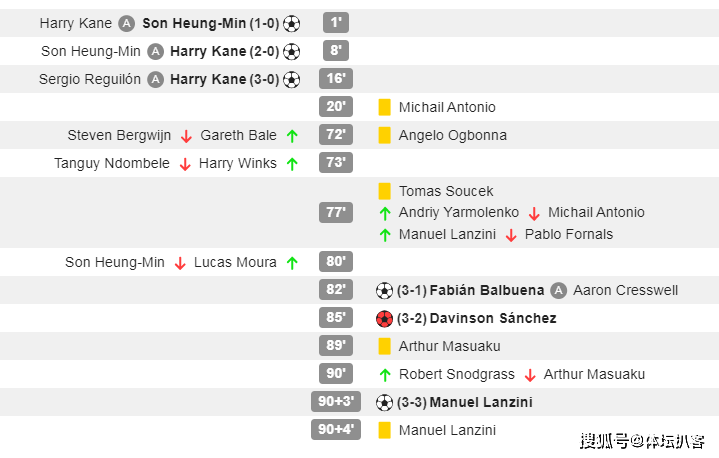Click the goal ball icon beside Harry Kane (2-0)
The width and height of the screenshot is (719, 458).
coord(292,51)
